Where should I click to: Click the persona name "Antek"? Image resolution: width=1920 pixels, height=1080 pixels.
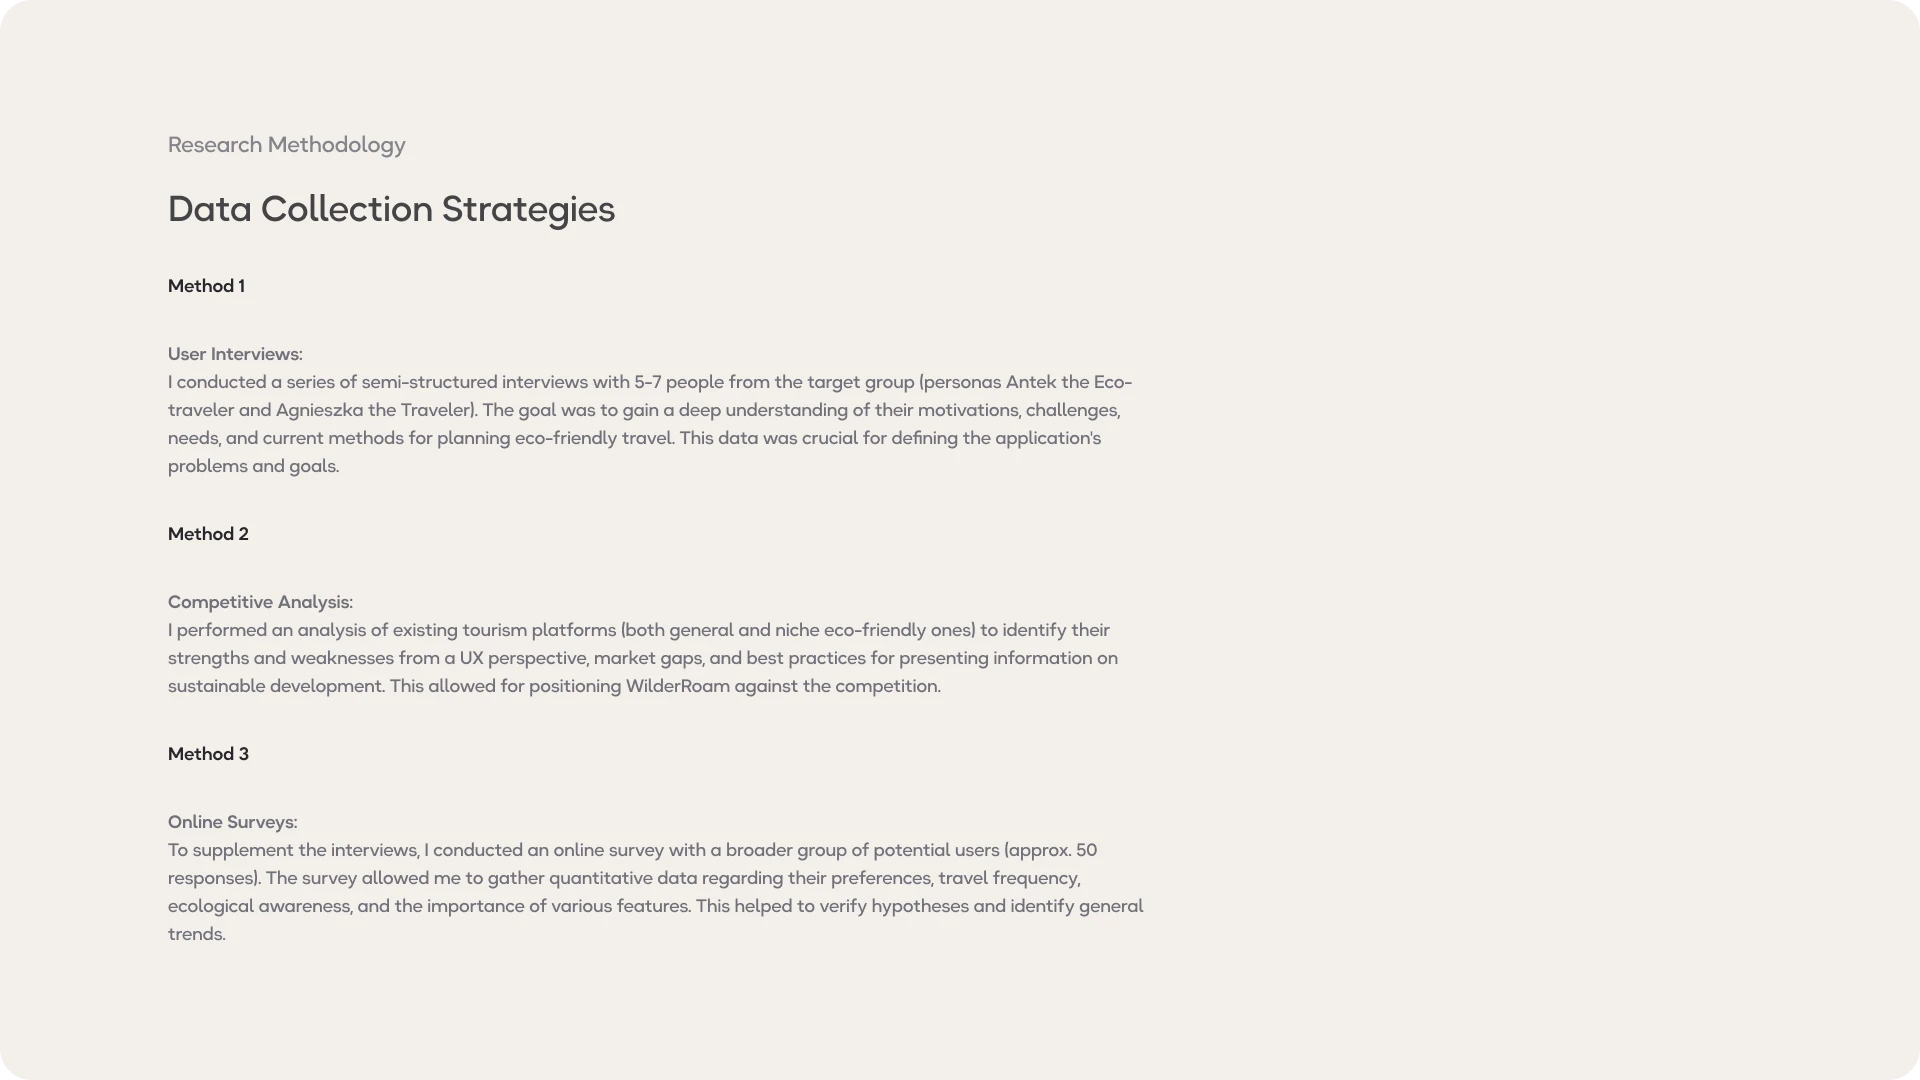(1030, 382)
